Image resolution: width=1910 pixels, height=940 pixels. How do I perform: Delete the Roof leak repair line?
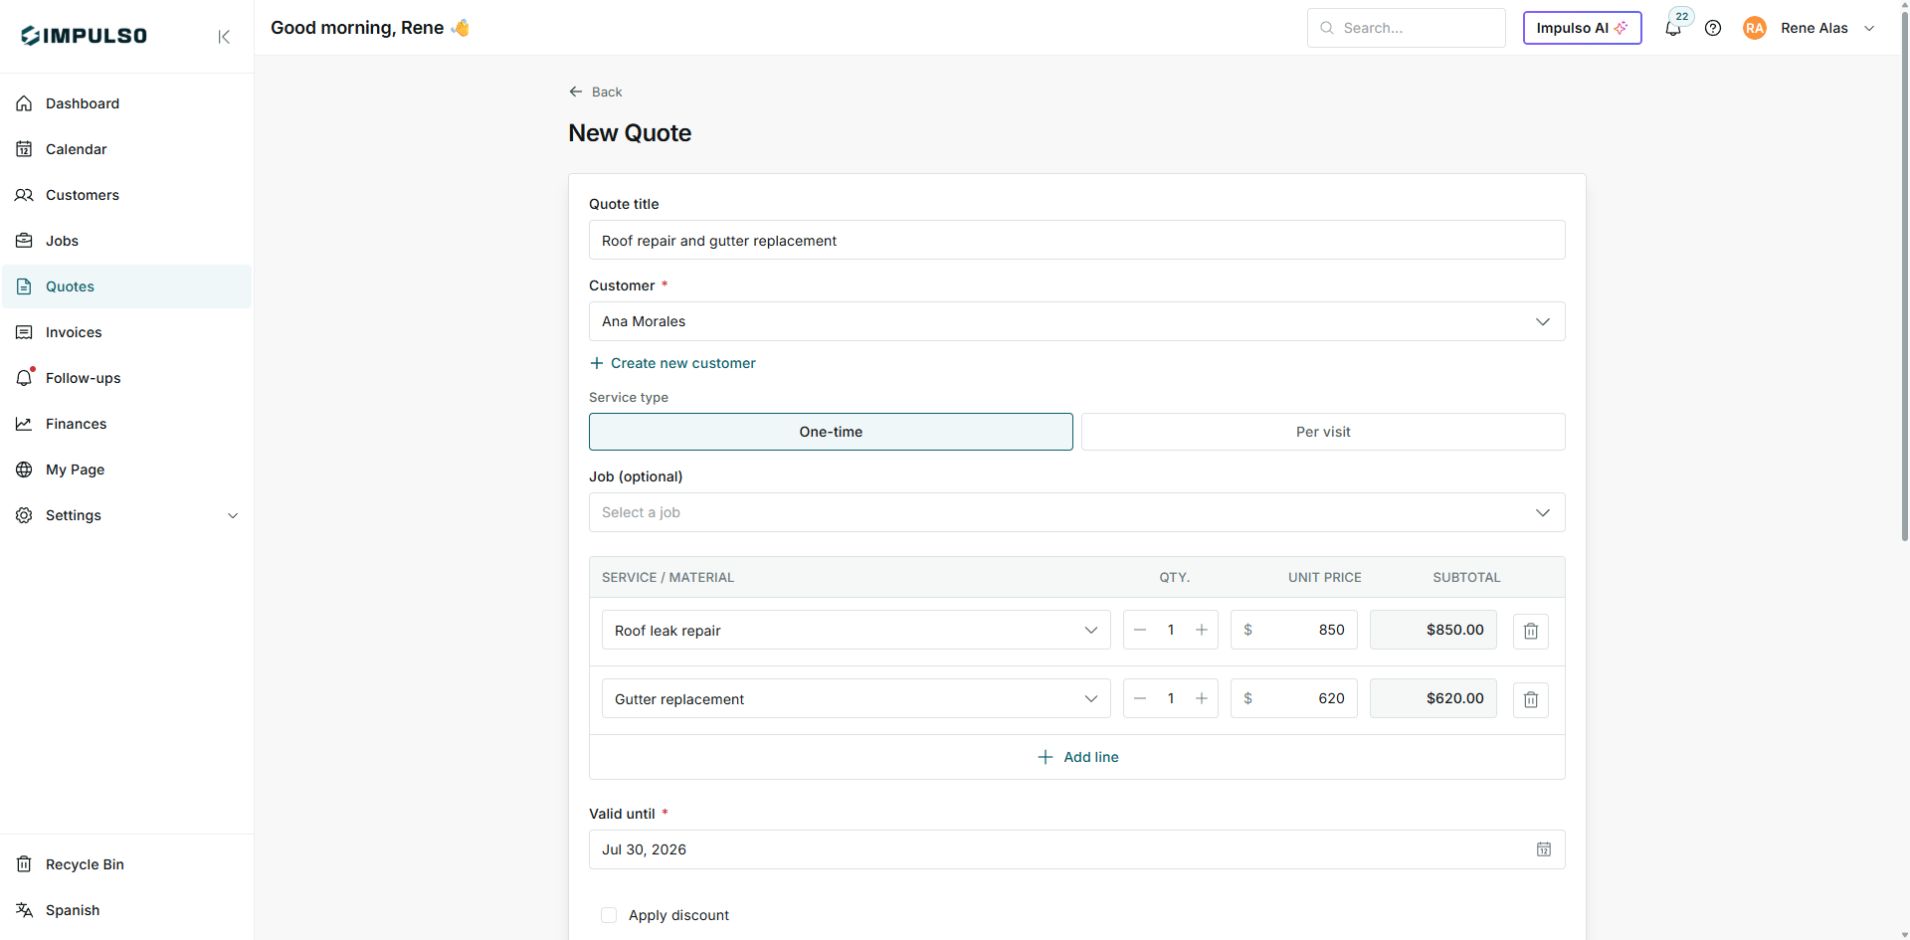click(x=1530, y=631)
